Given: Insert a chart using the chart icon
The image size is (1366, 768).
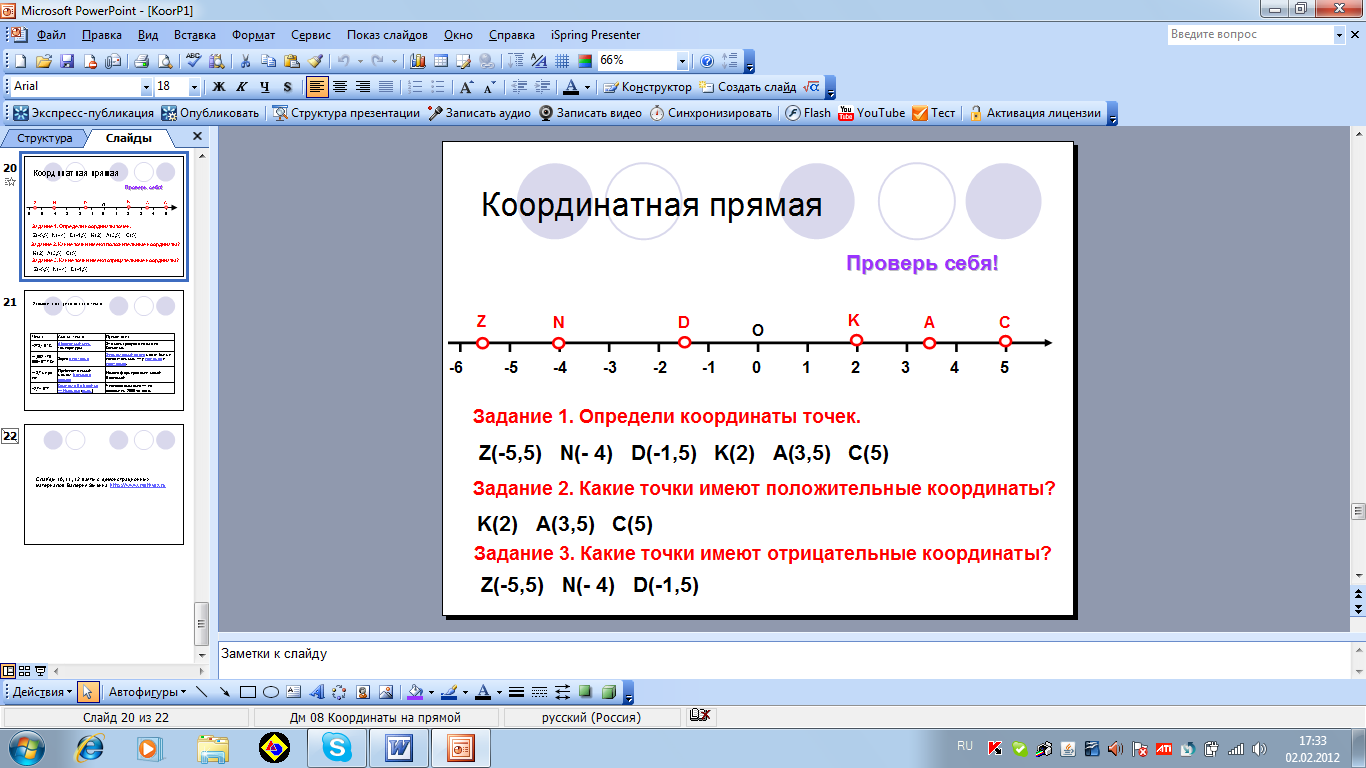Looking at the screenshot, I should (418, 61).
